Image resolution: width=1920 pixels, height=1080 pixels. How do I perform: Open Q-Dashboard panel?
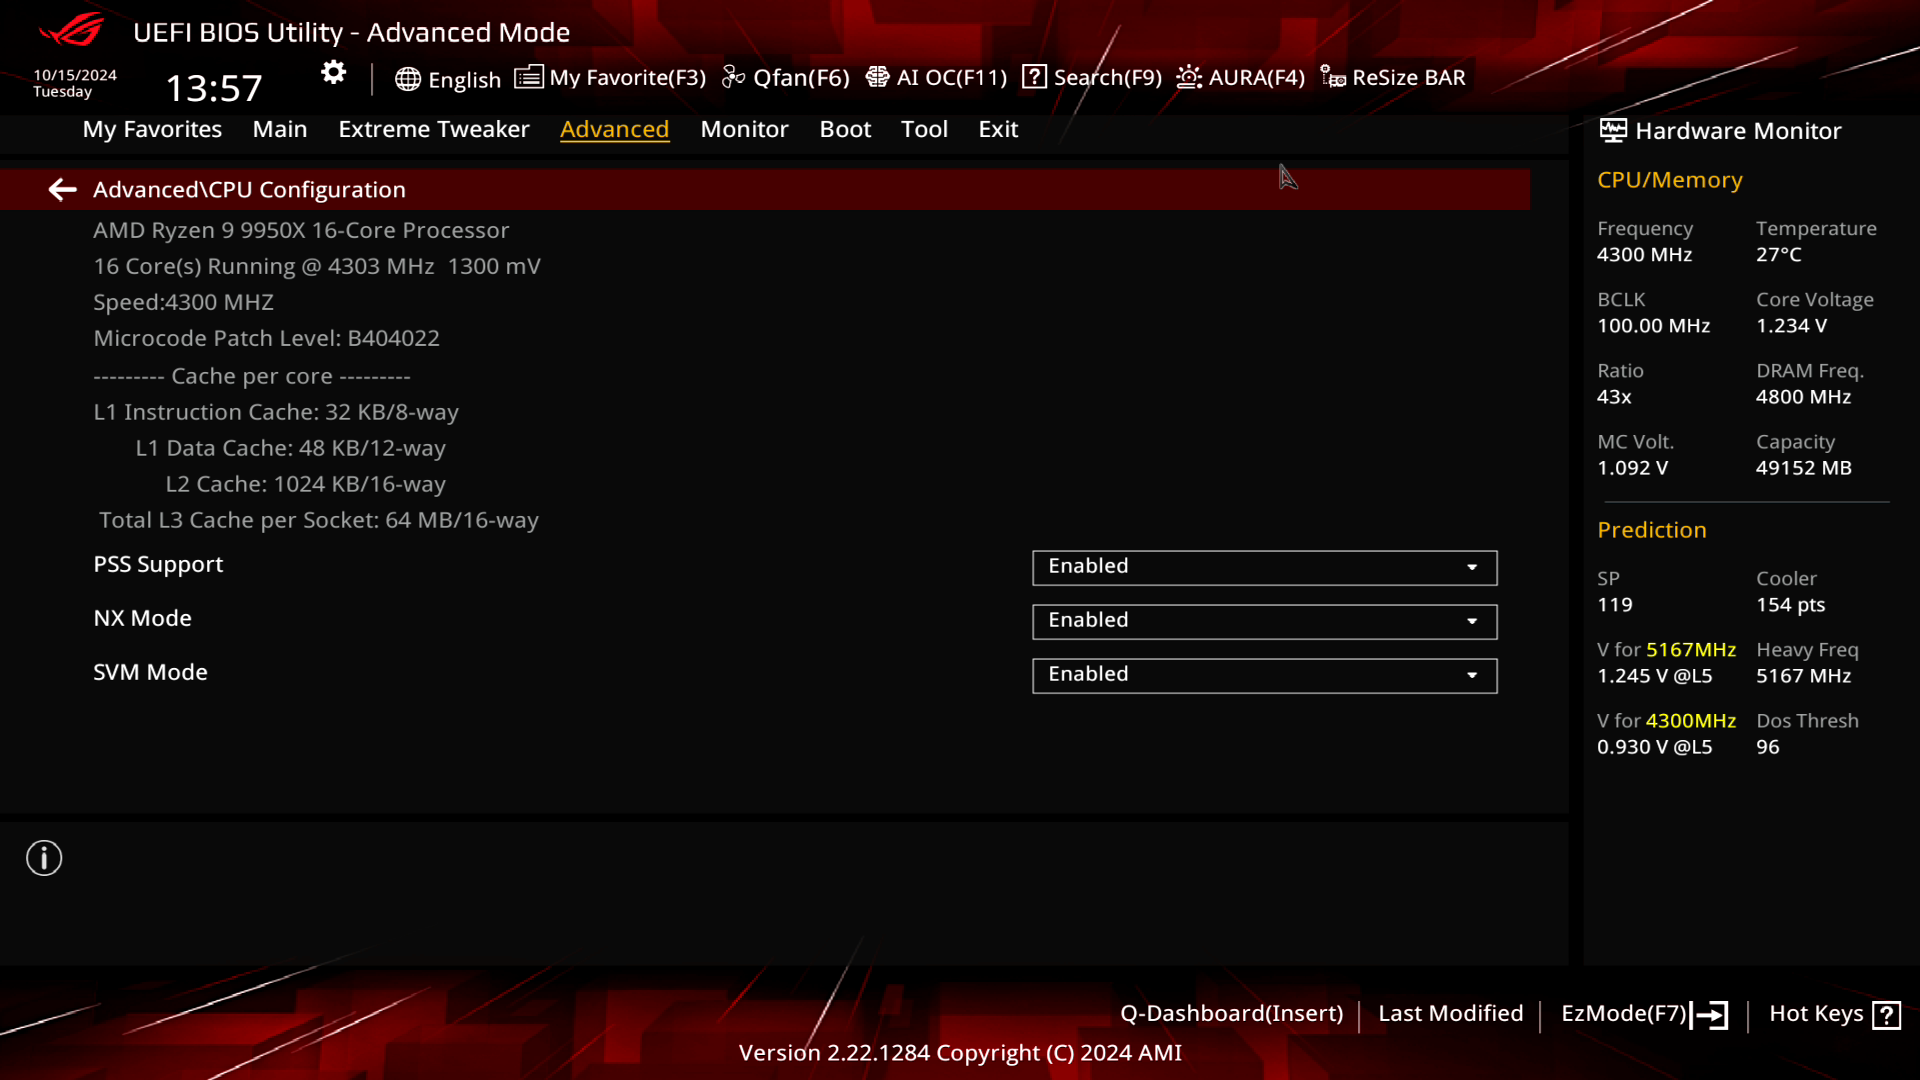pyautogui.click(x=1230, y=1013)
